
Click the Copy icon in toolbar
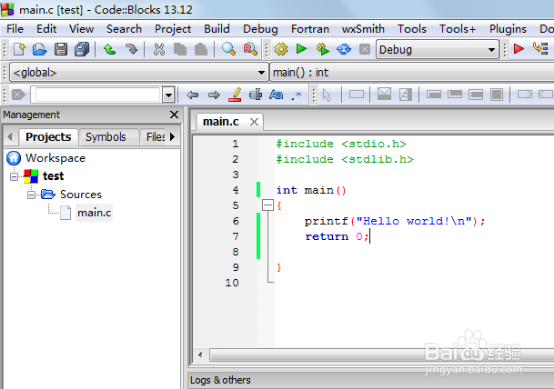click(x=180, y=49)
